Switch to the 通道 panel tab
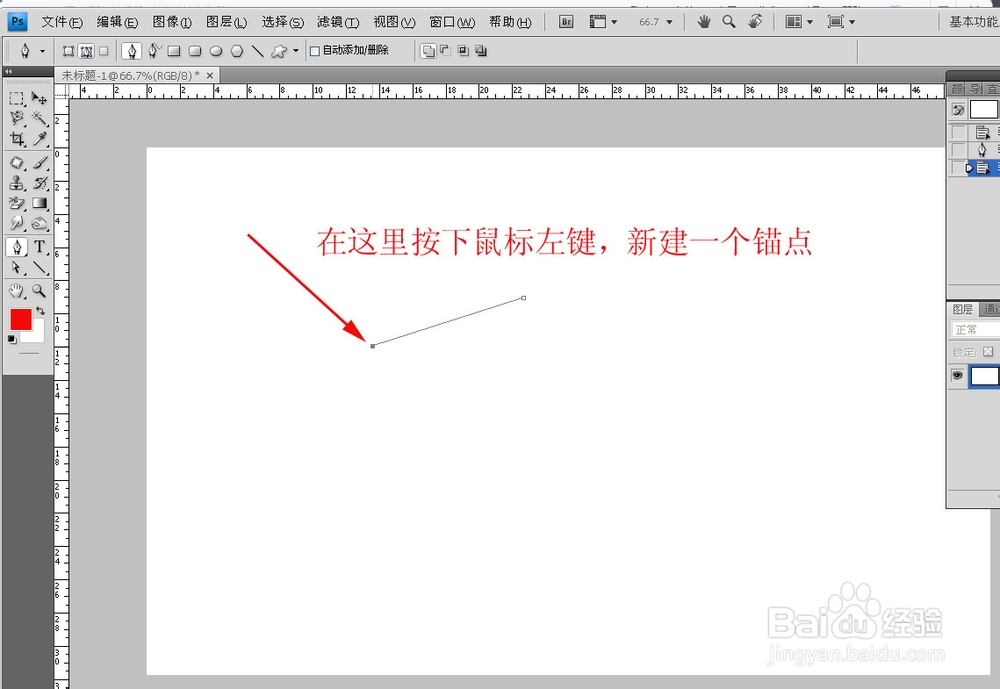Screen dimensions: 1000x689 990,308
